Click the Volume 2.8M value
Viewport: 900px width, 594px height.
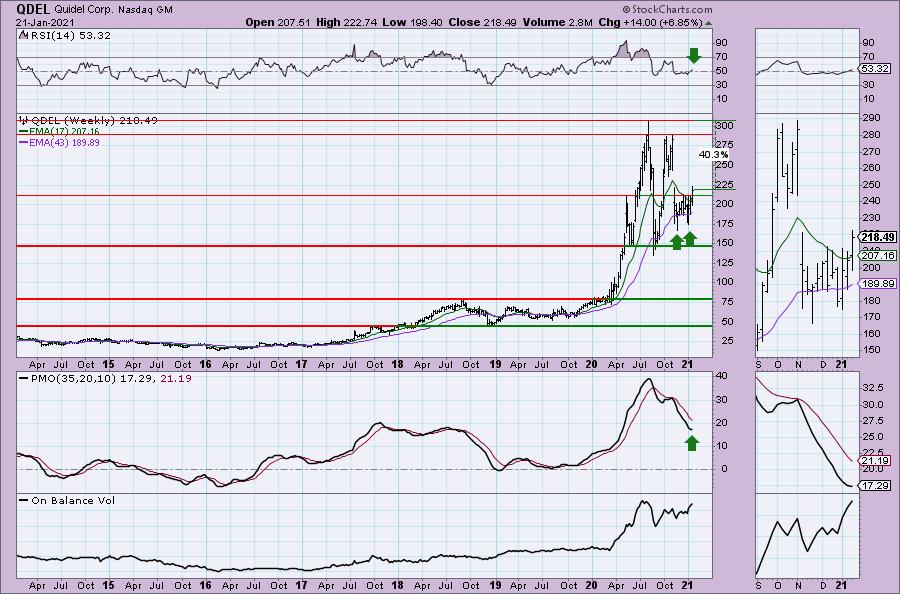[x=557, y=22]
